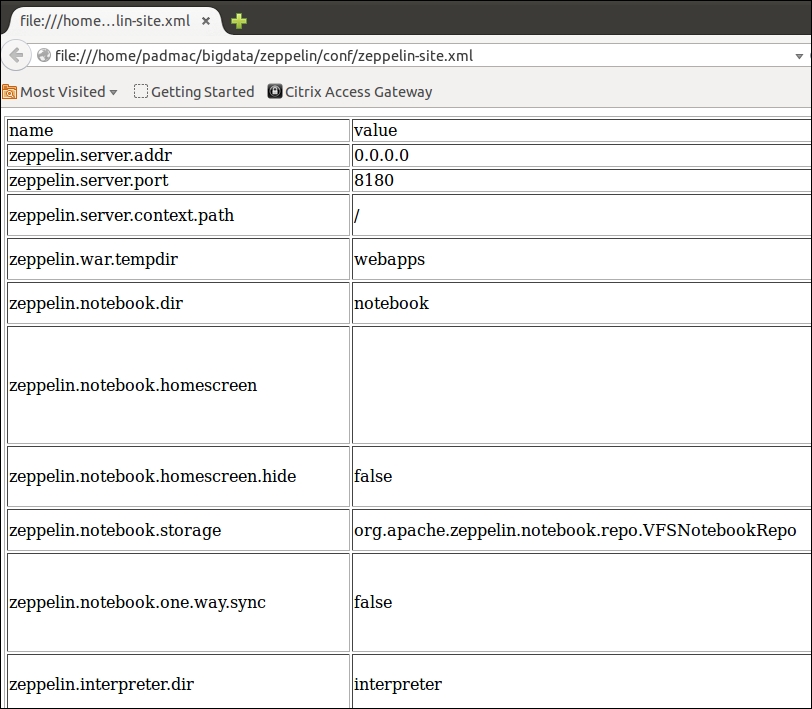Select the file:///home...lin-site.xml tab
812x709 pixels.
(x=115, y=21)
